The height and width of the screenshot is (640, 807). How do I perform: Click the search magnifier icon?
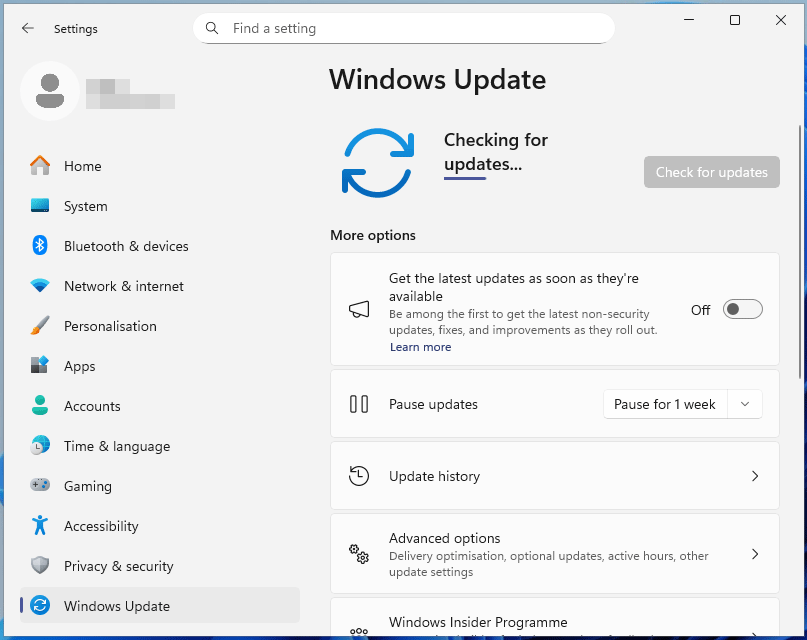(212, 28)
